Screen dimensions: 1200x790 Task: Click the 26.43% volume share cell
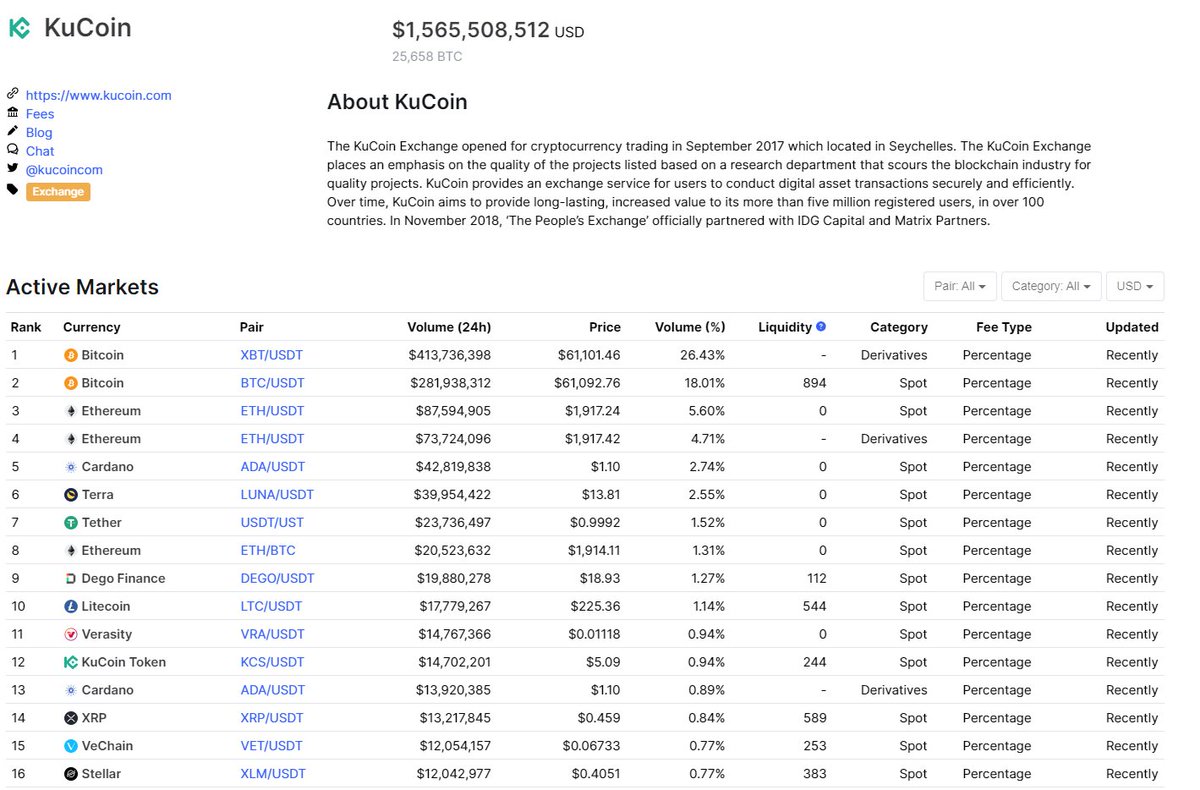pyautogui.click(x=703, y=355)
